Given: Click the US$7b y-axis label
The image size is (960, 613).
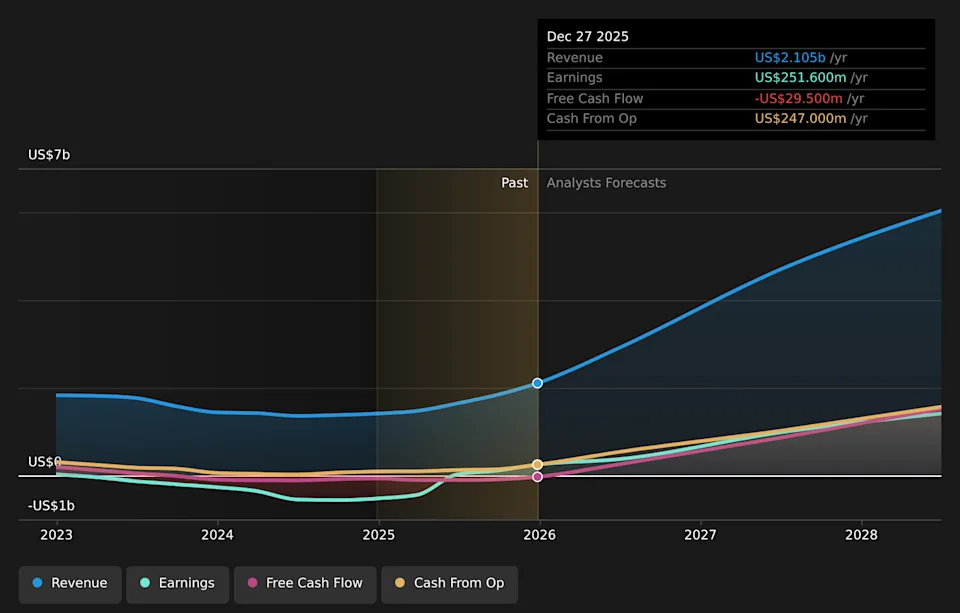Looking at the screenshot, I should [x=49, y=155].
